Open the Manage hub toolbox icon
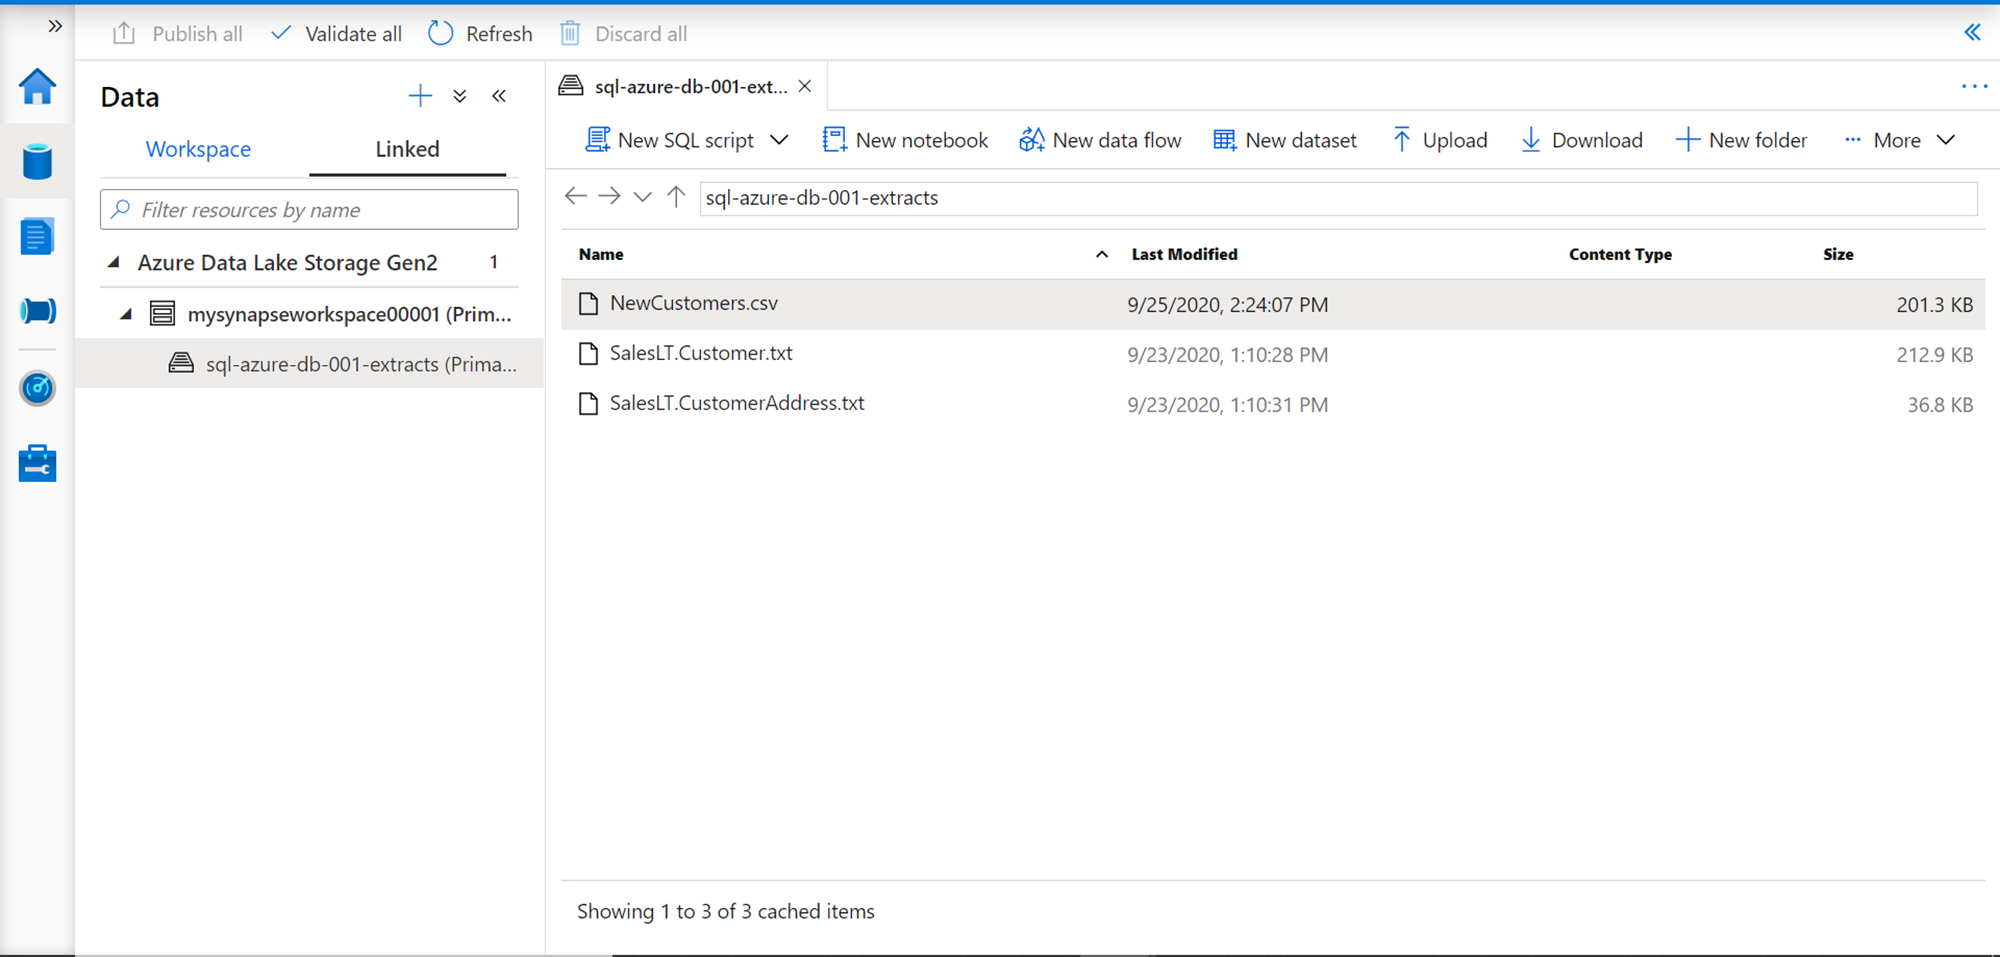The height and width of the screenshot is (957, 2000). pos(37,463)
